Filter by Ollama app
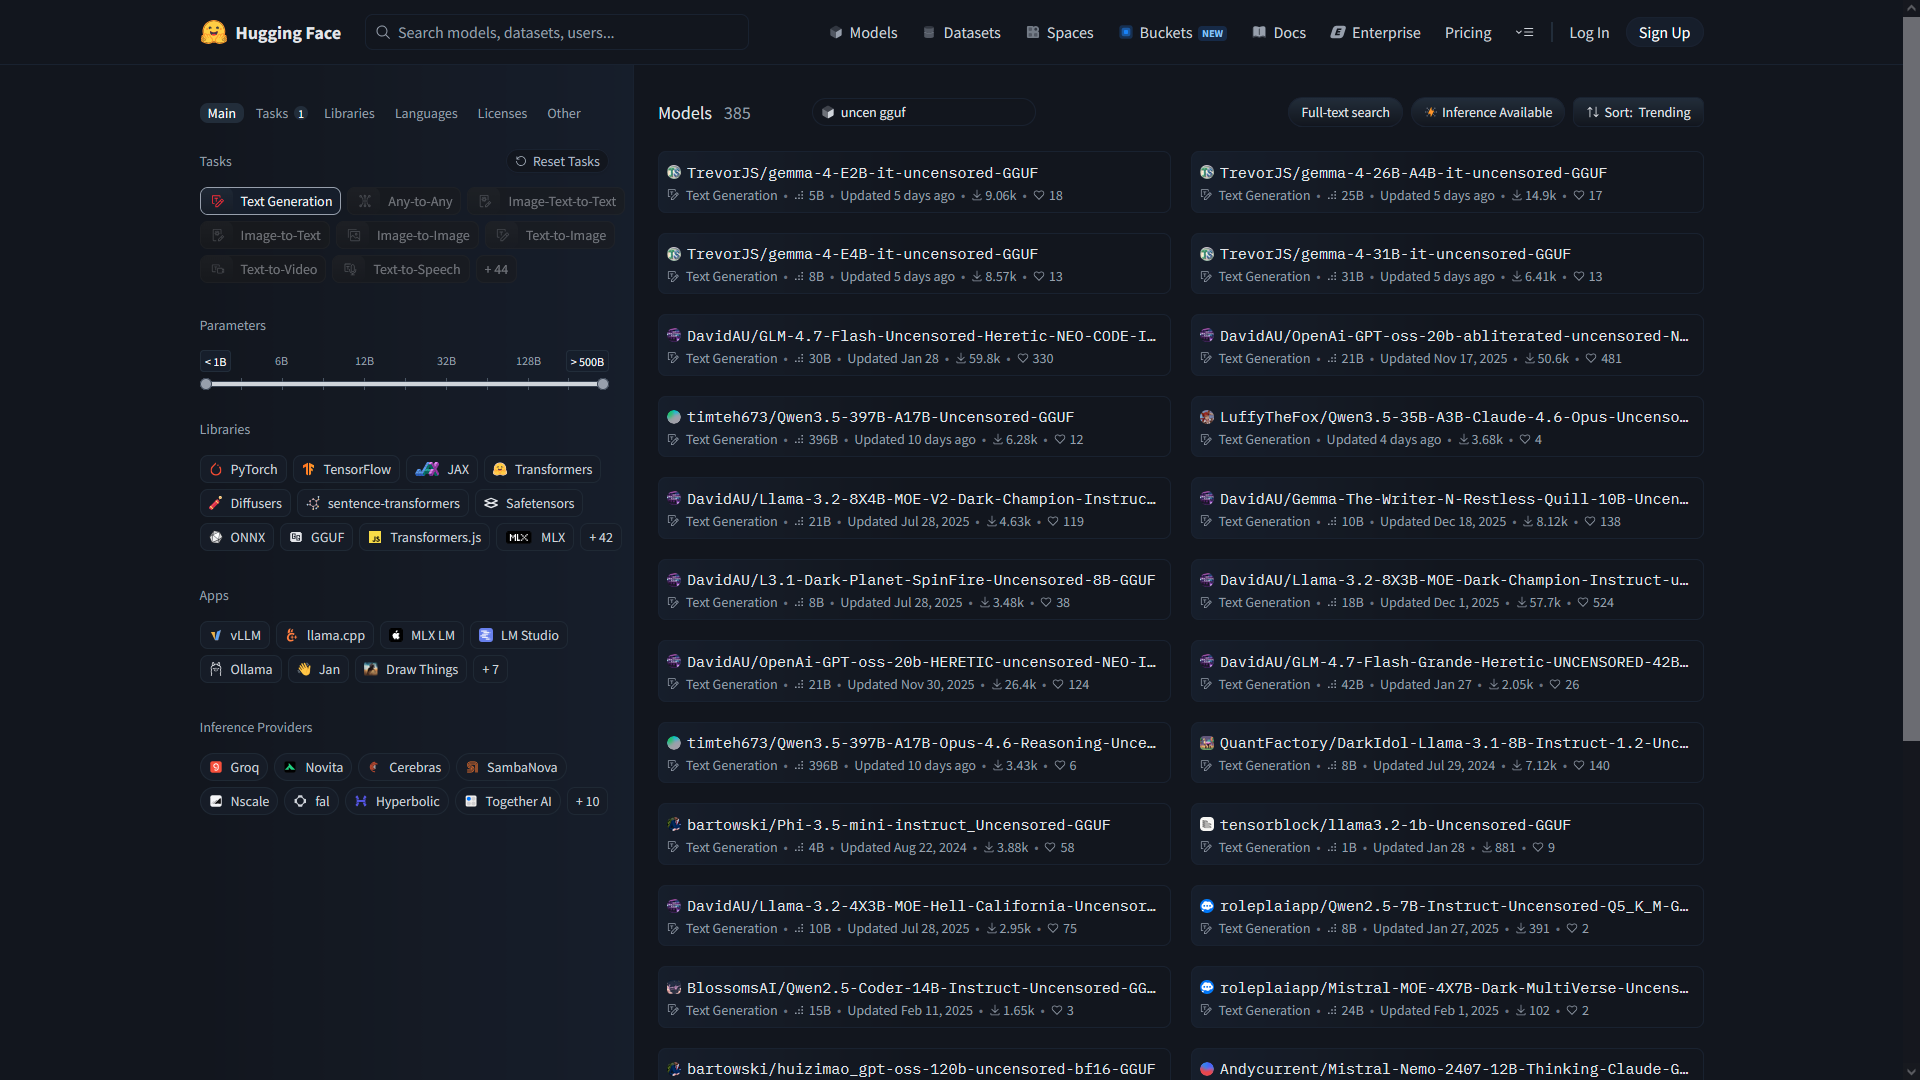Image resolution: width=1920 pixels, height=1080 pixels. point(240,669)
